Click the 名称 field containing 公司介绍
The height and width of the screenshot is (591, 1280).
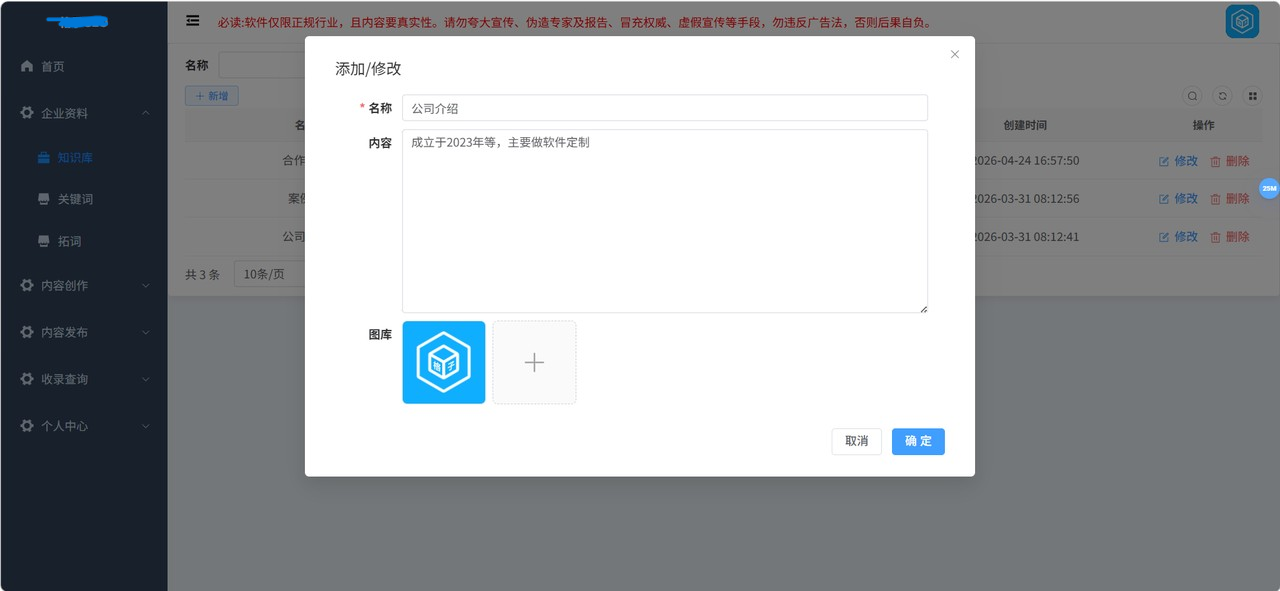(x=665, y=108)
